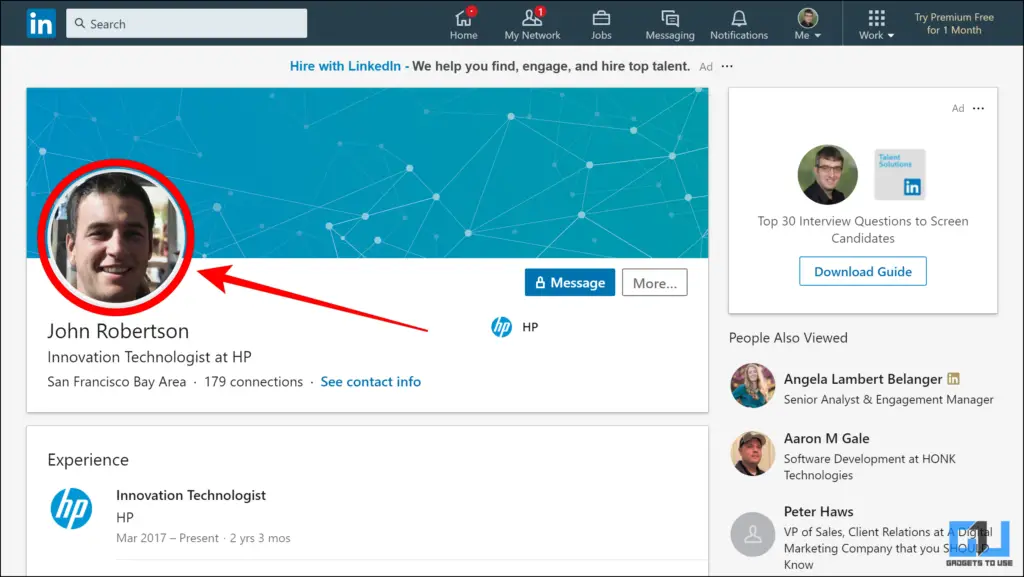The width and height of the screenshot is (1024, 577).
Task: Open the Work dropdown menu
Action: coord(875,22)
